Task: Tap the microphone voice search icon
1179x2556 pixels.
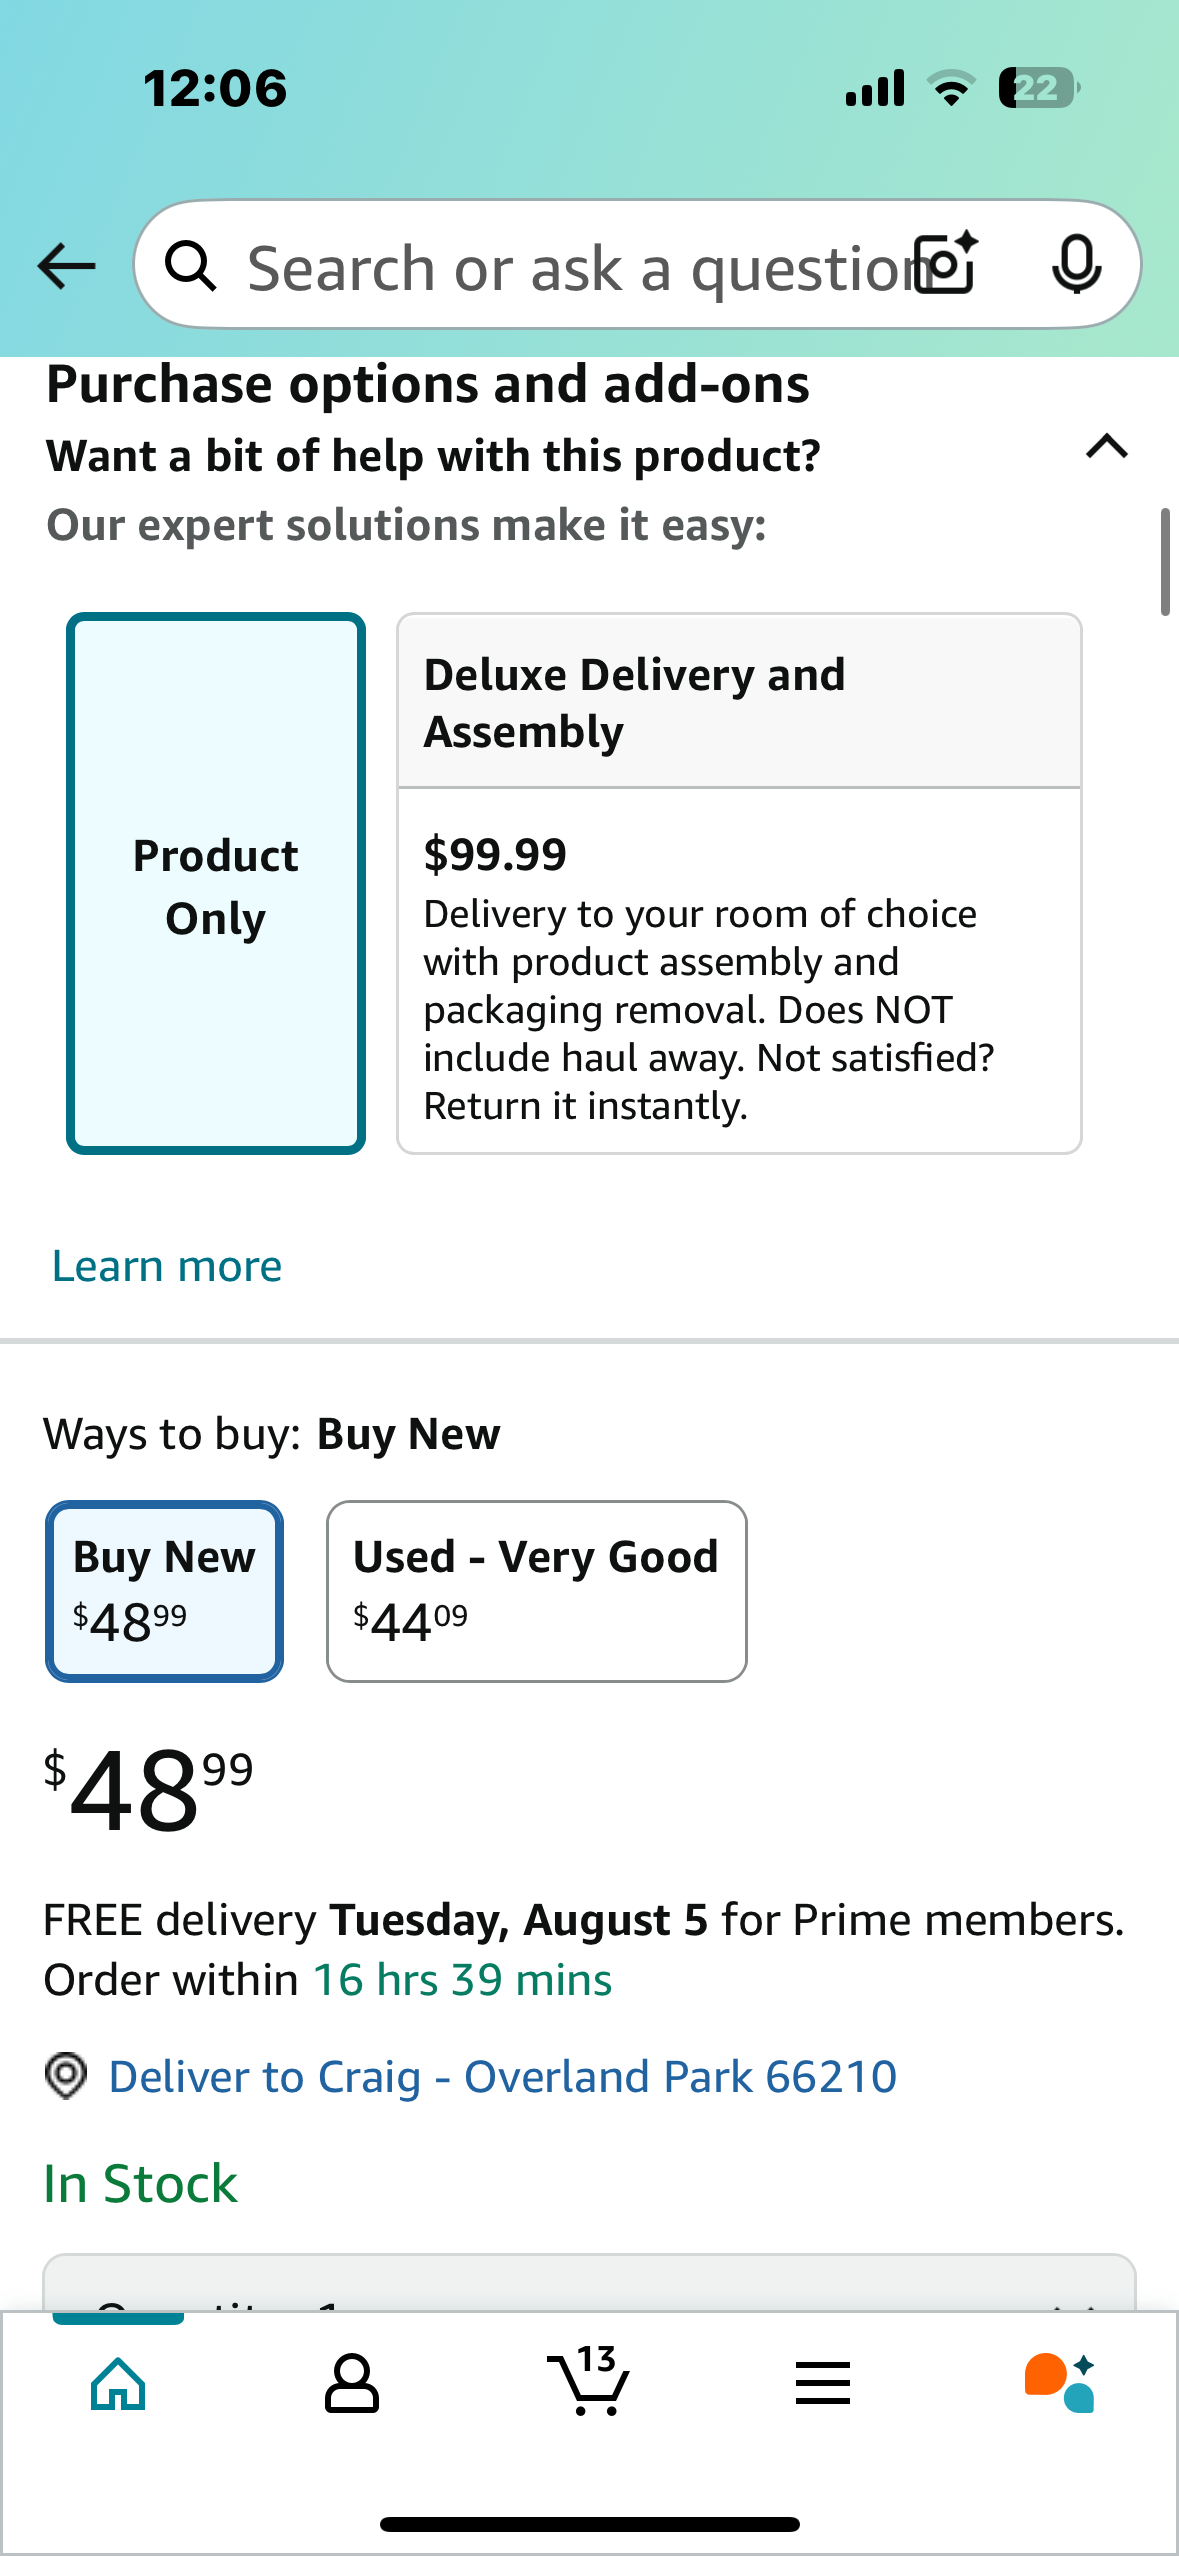Action: coord(1076,265)
